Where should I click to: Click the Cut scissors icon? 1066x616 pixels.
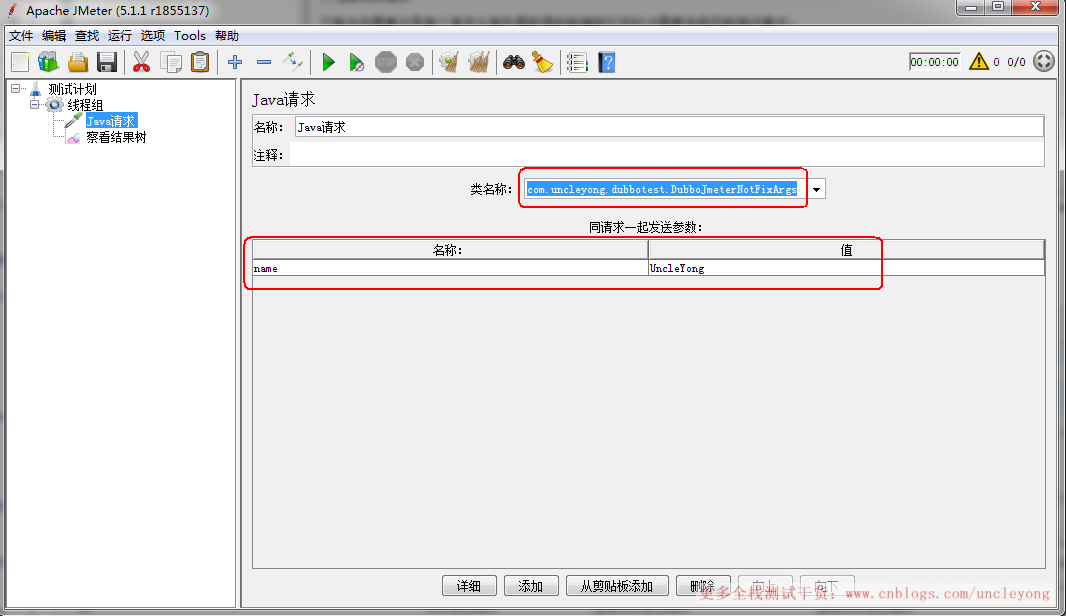(x=141, y=63)
